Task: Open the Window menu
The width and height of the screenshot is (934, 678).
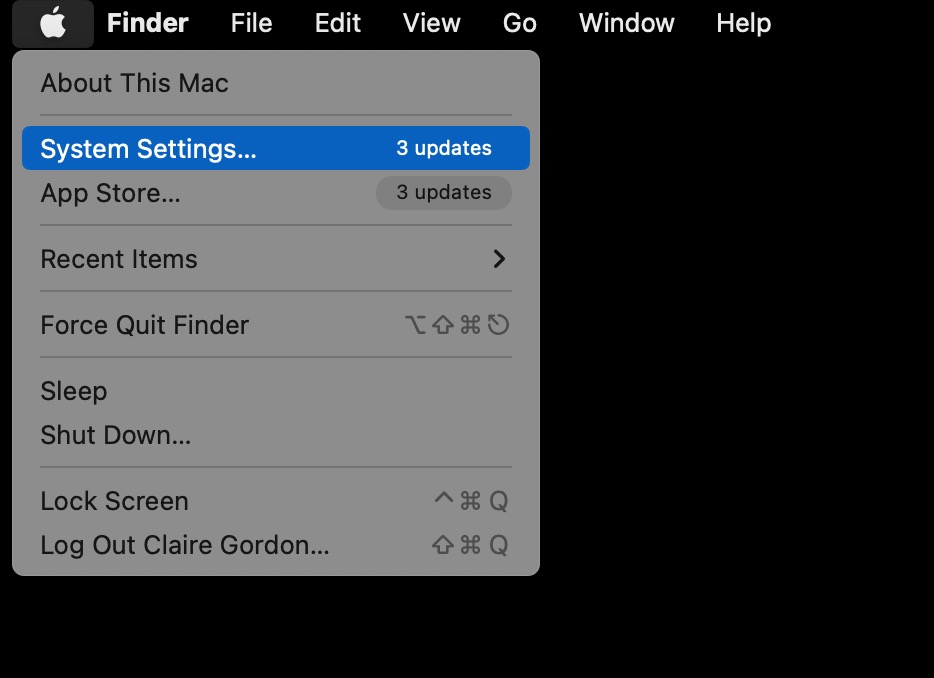Action: pos(626,23)
